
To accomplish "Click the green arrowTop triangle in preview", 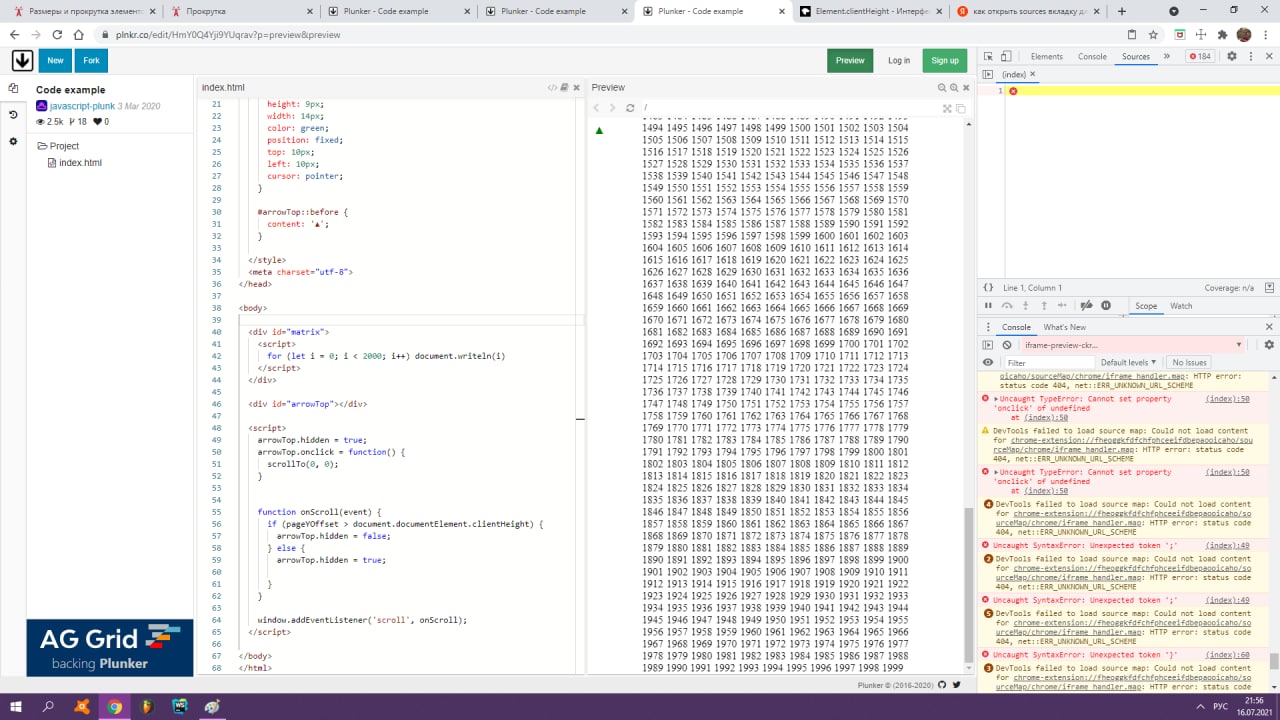I will (599, 130).
